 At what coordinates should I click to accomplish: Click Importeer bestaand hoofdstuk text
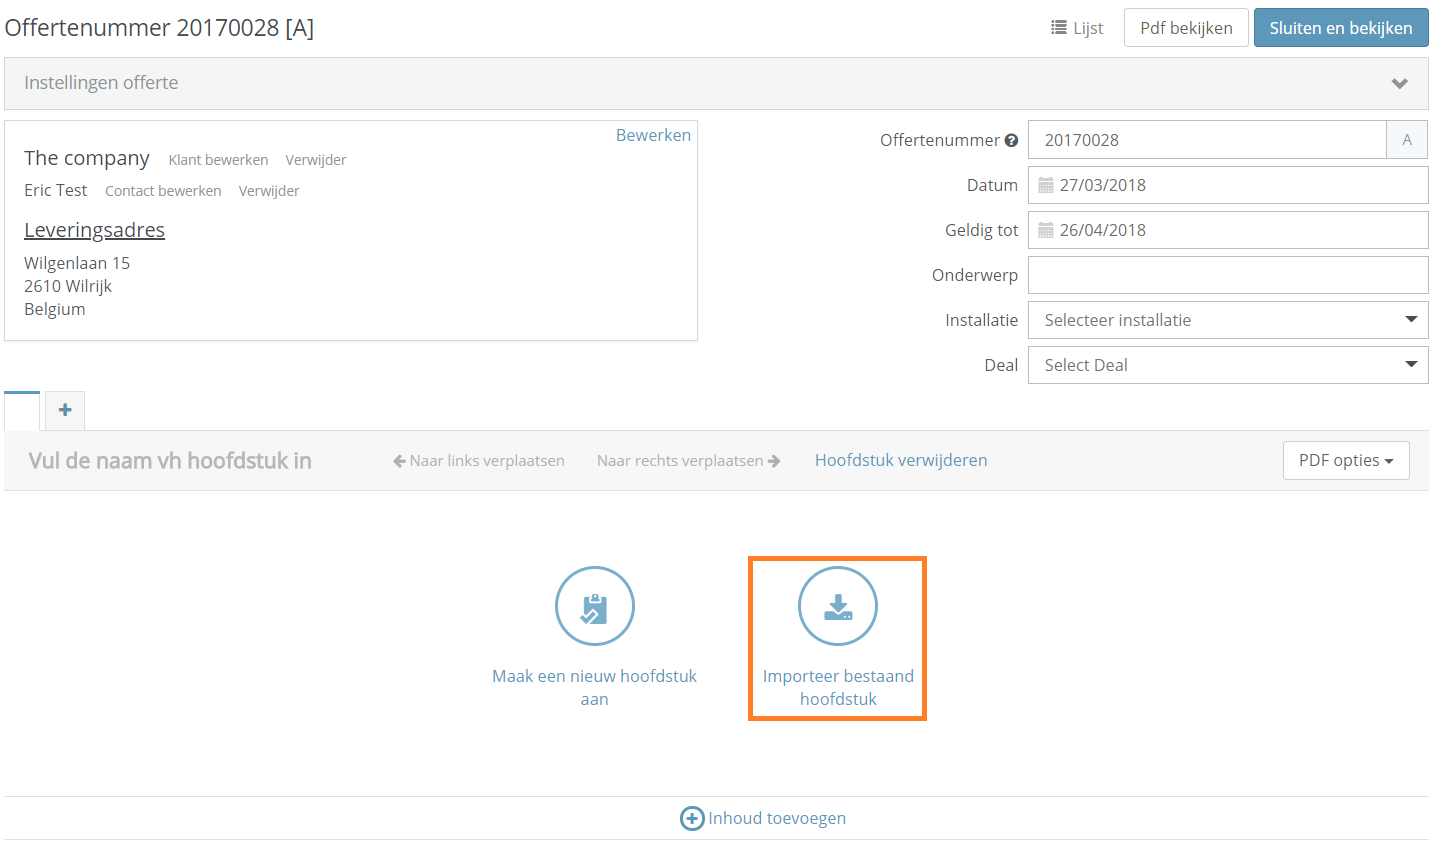point(838,688)
